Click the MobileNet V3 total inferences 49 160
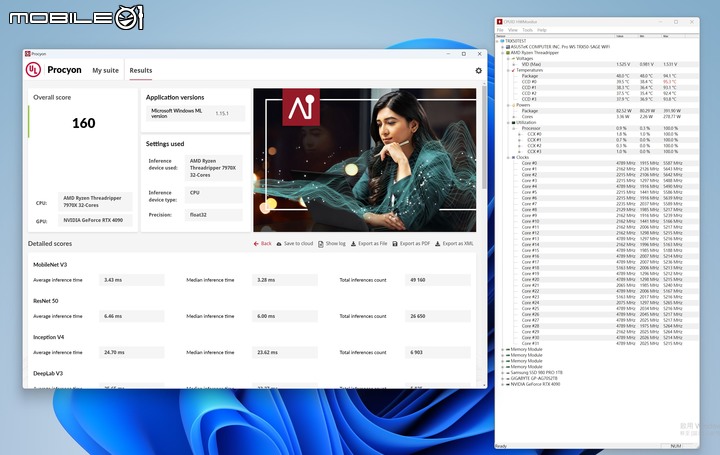The width and height of the screenshot is (720, 455). (438, 280)
